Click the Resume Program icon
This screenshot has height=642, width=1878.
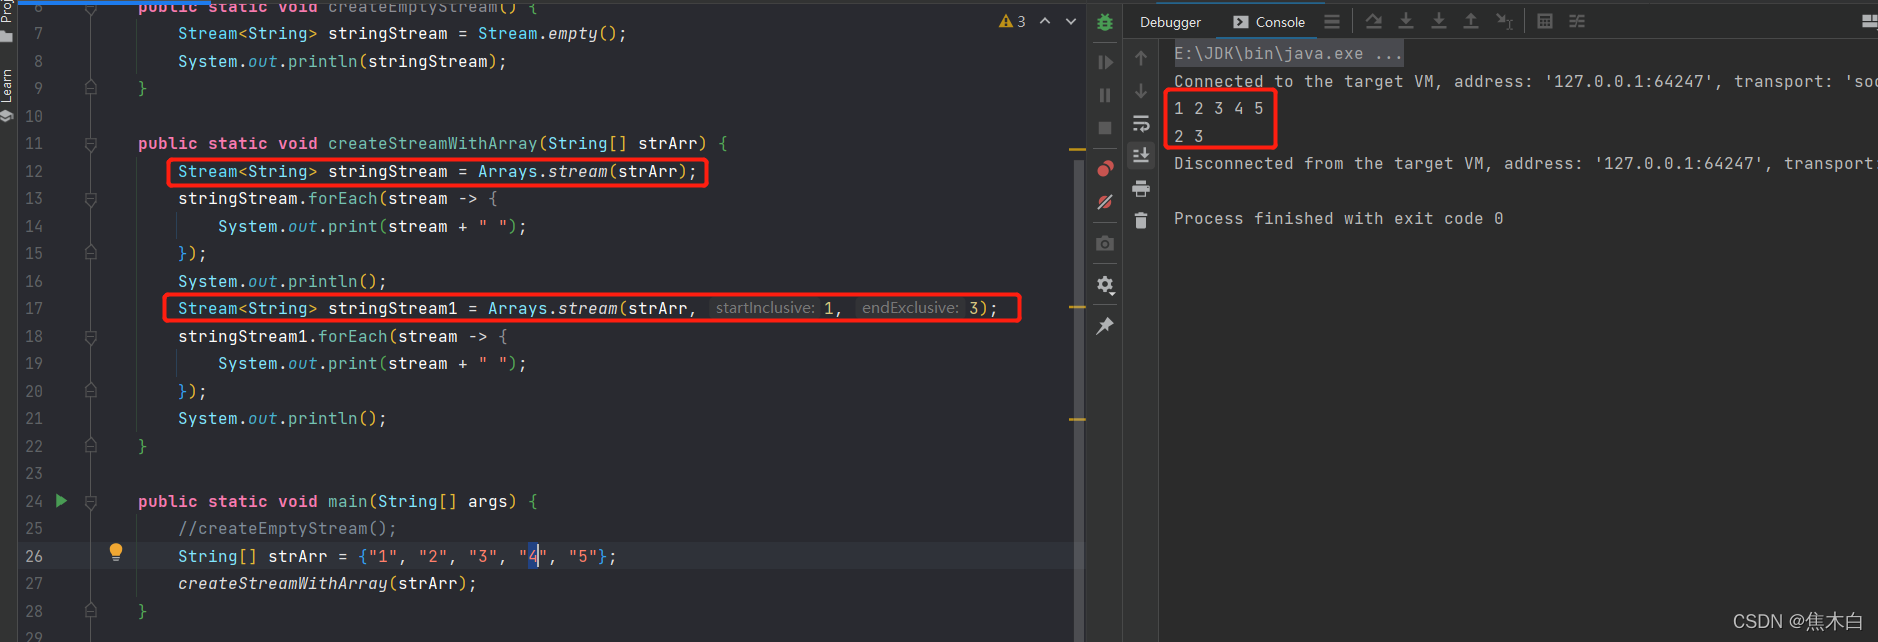[x=1105, y=62]
